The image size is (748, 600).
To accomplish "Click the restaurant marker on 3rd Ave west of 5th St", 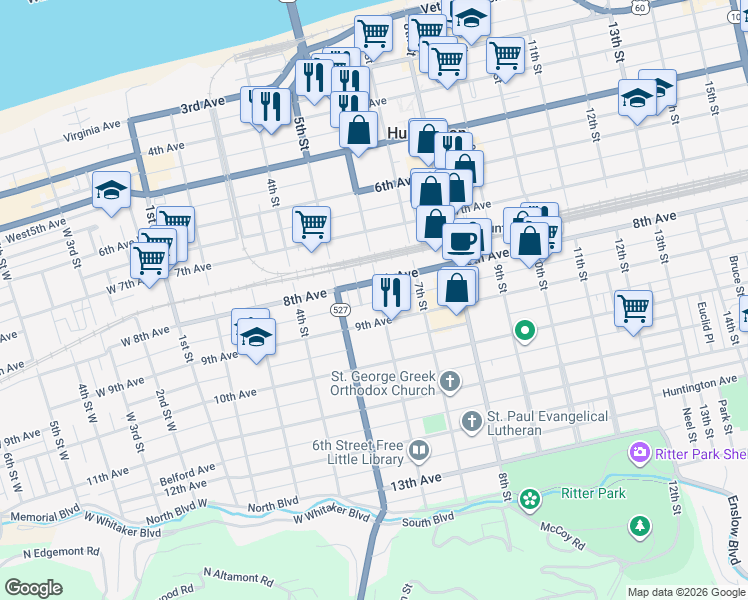I will [271, 108].
